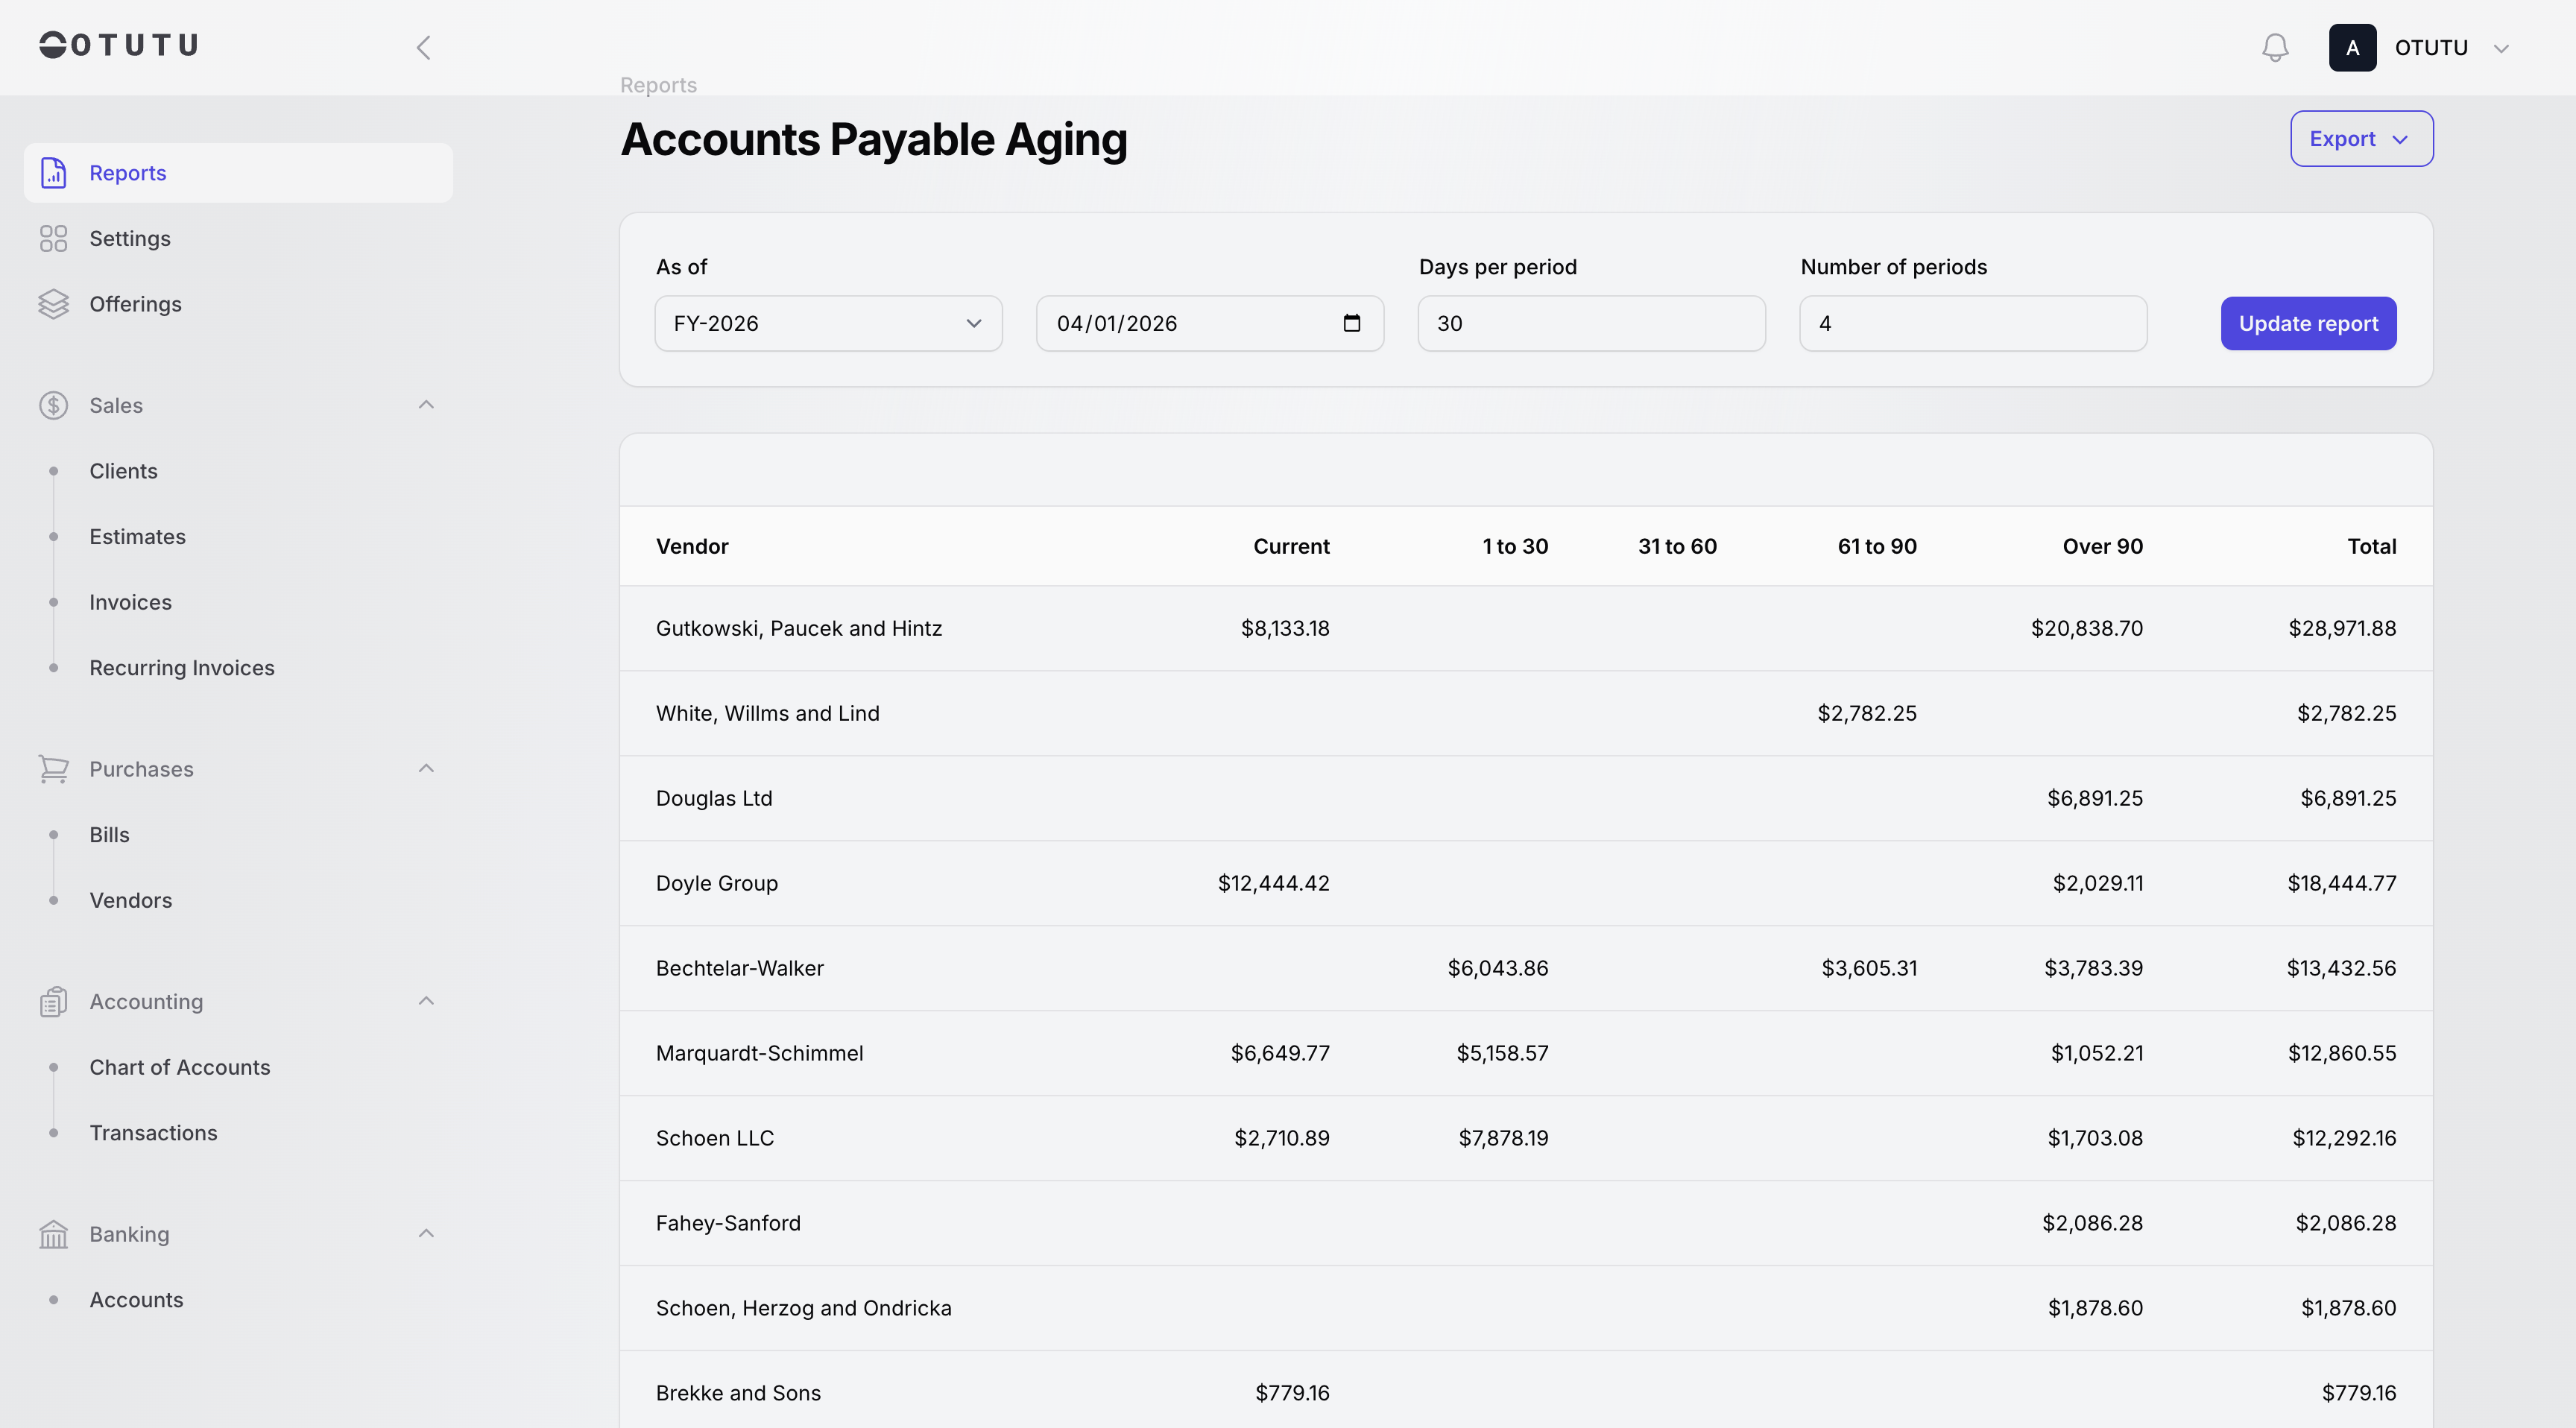
Task: Collapse the Banking section
Action: [x=426, y=1234]
